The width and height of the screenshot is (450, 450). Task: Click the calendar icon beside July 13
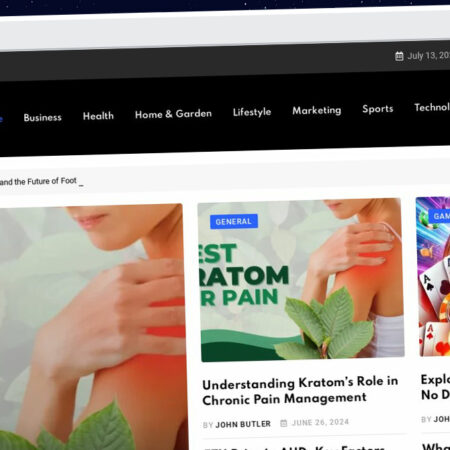click(x=399, y=56)
